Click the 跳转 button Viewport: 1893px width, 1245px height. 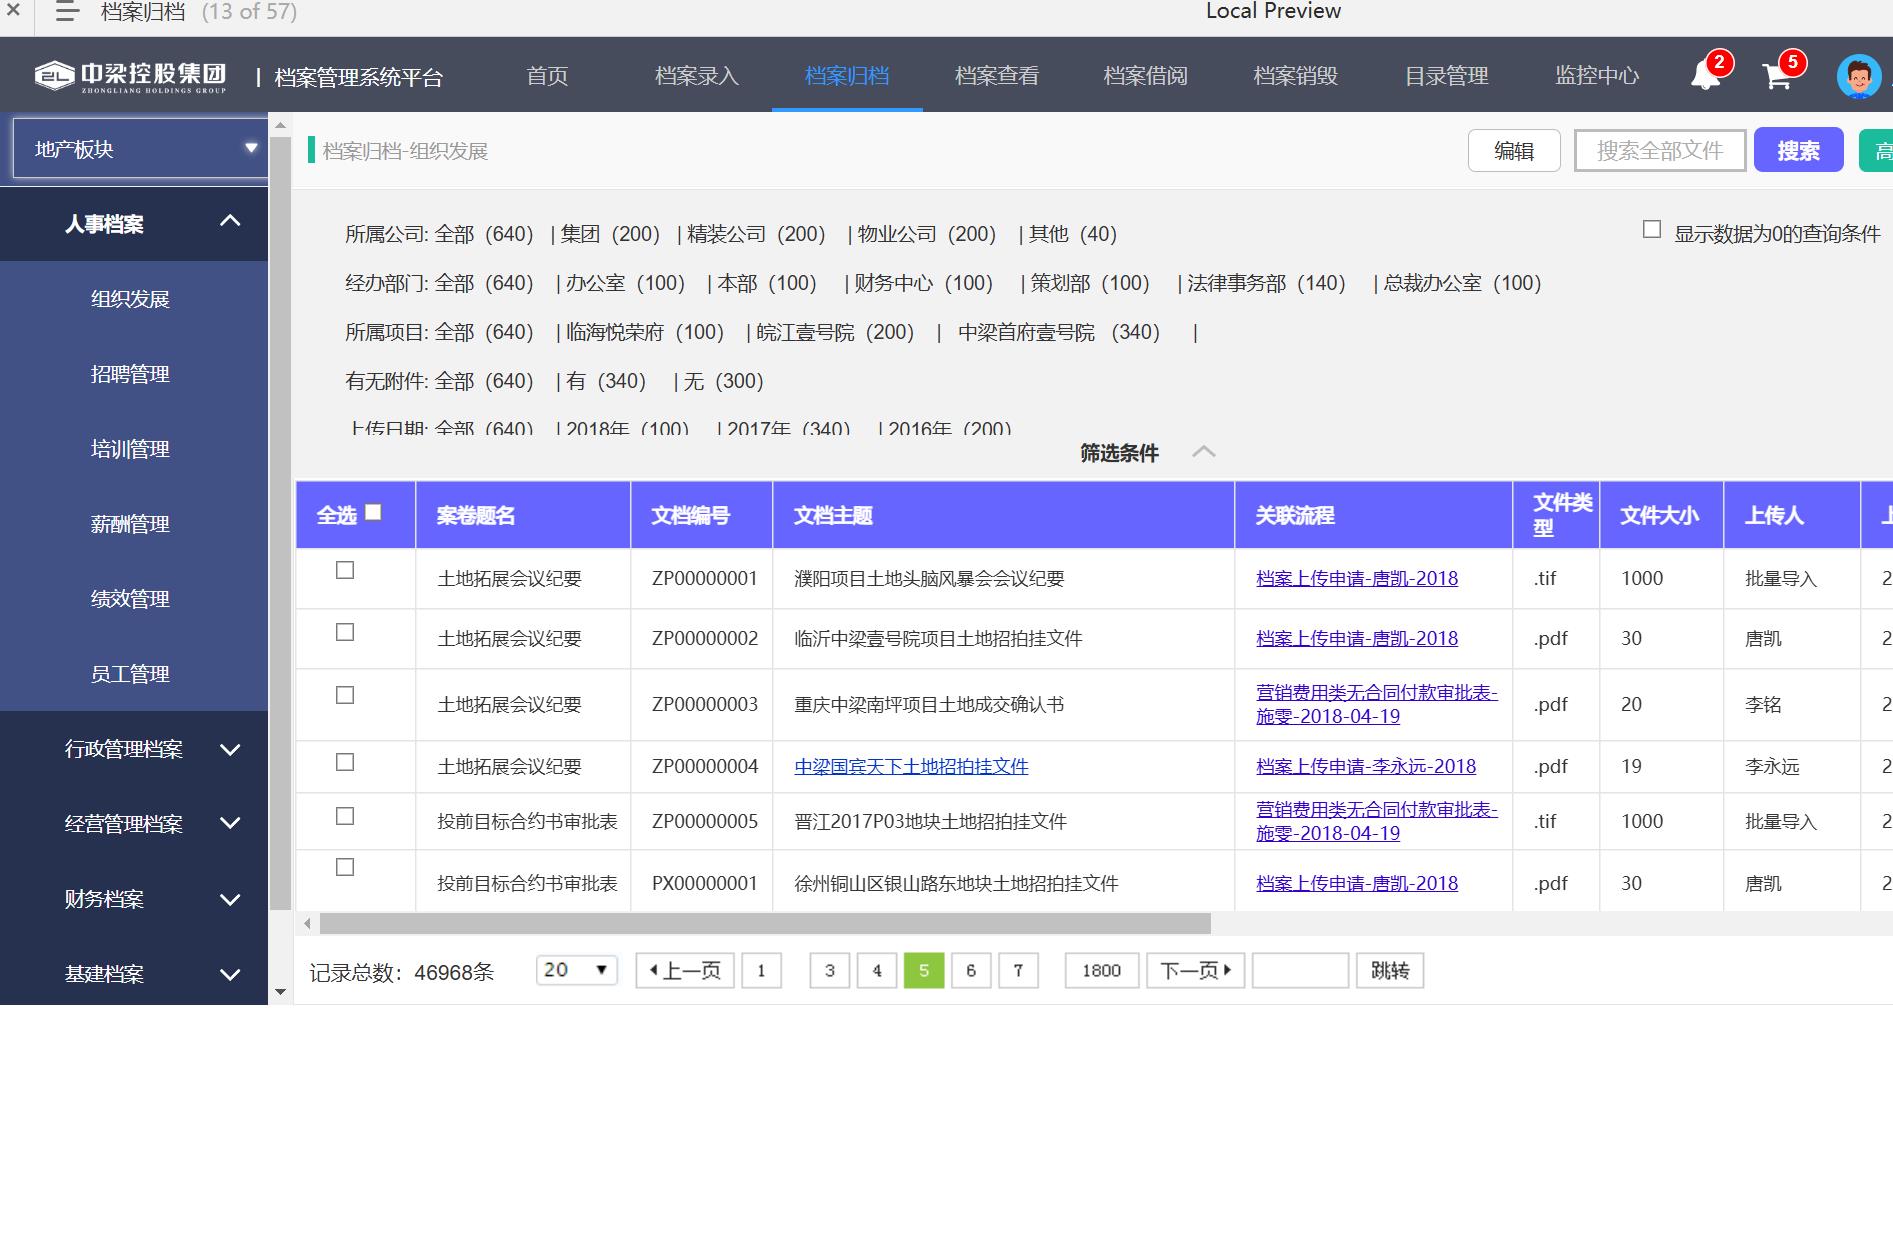tap(1390, 970)
